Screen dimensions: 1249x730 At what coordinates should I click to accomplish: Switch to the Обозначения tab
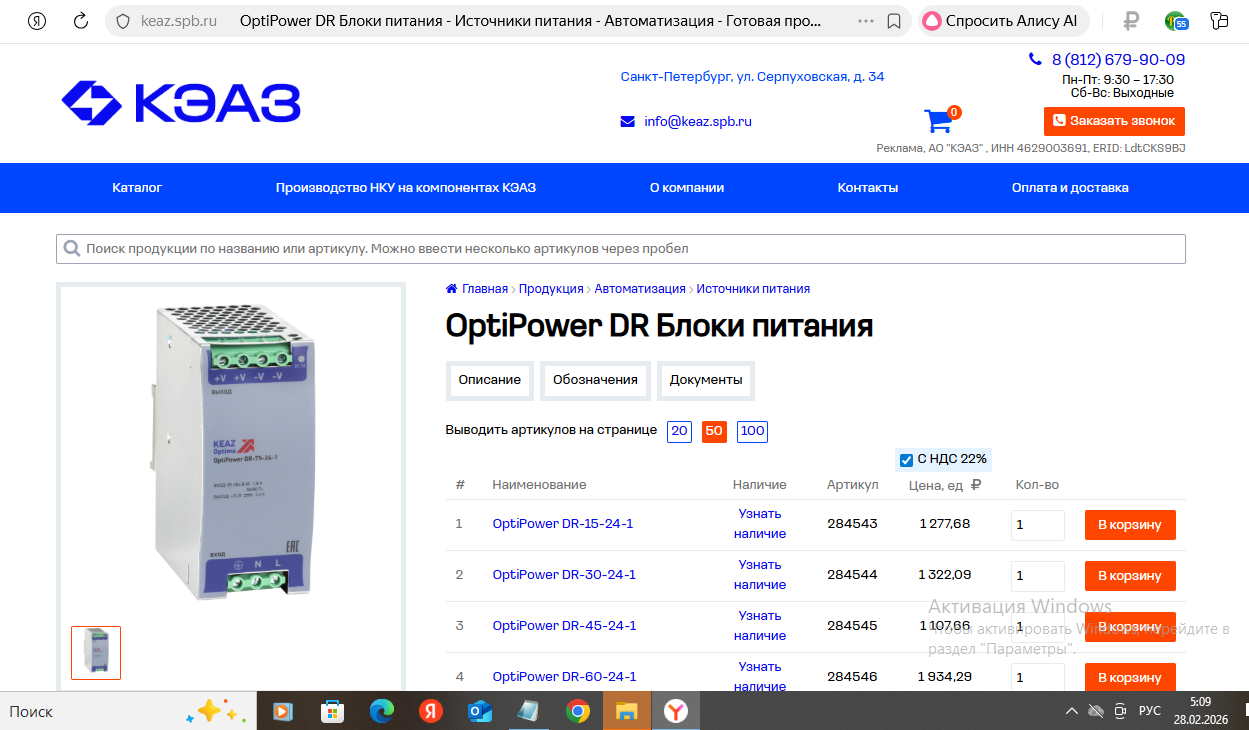(x=595, y=380)
